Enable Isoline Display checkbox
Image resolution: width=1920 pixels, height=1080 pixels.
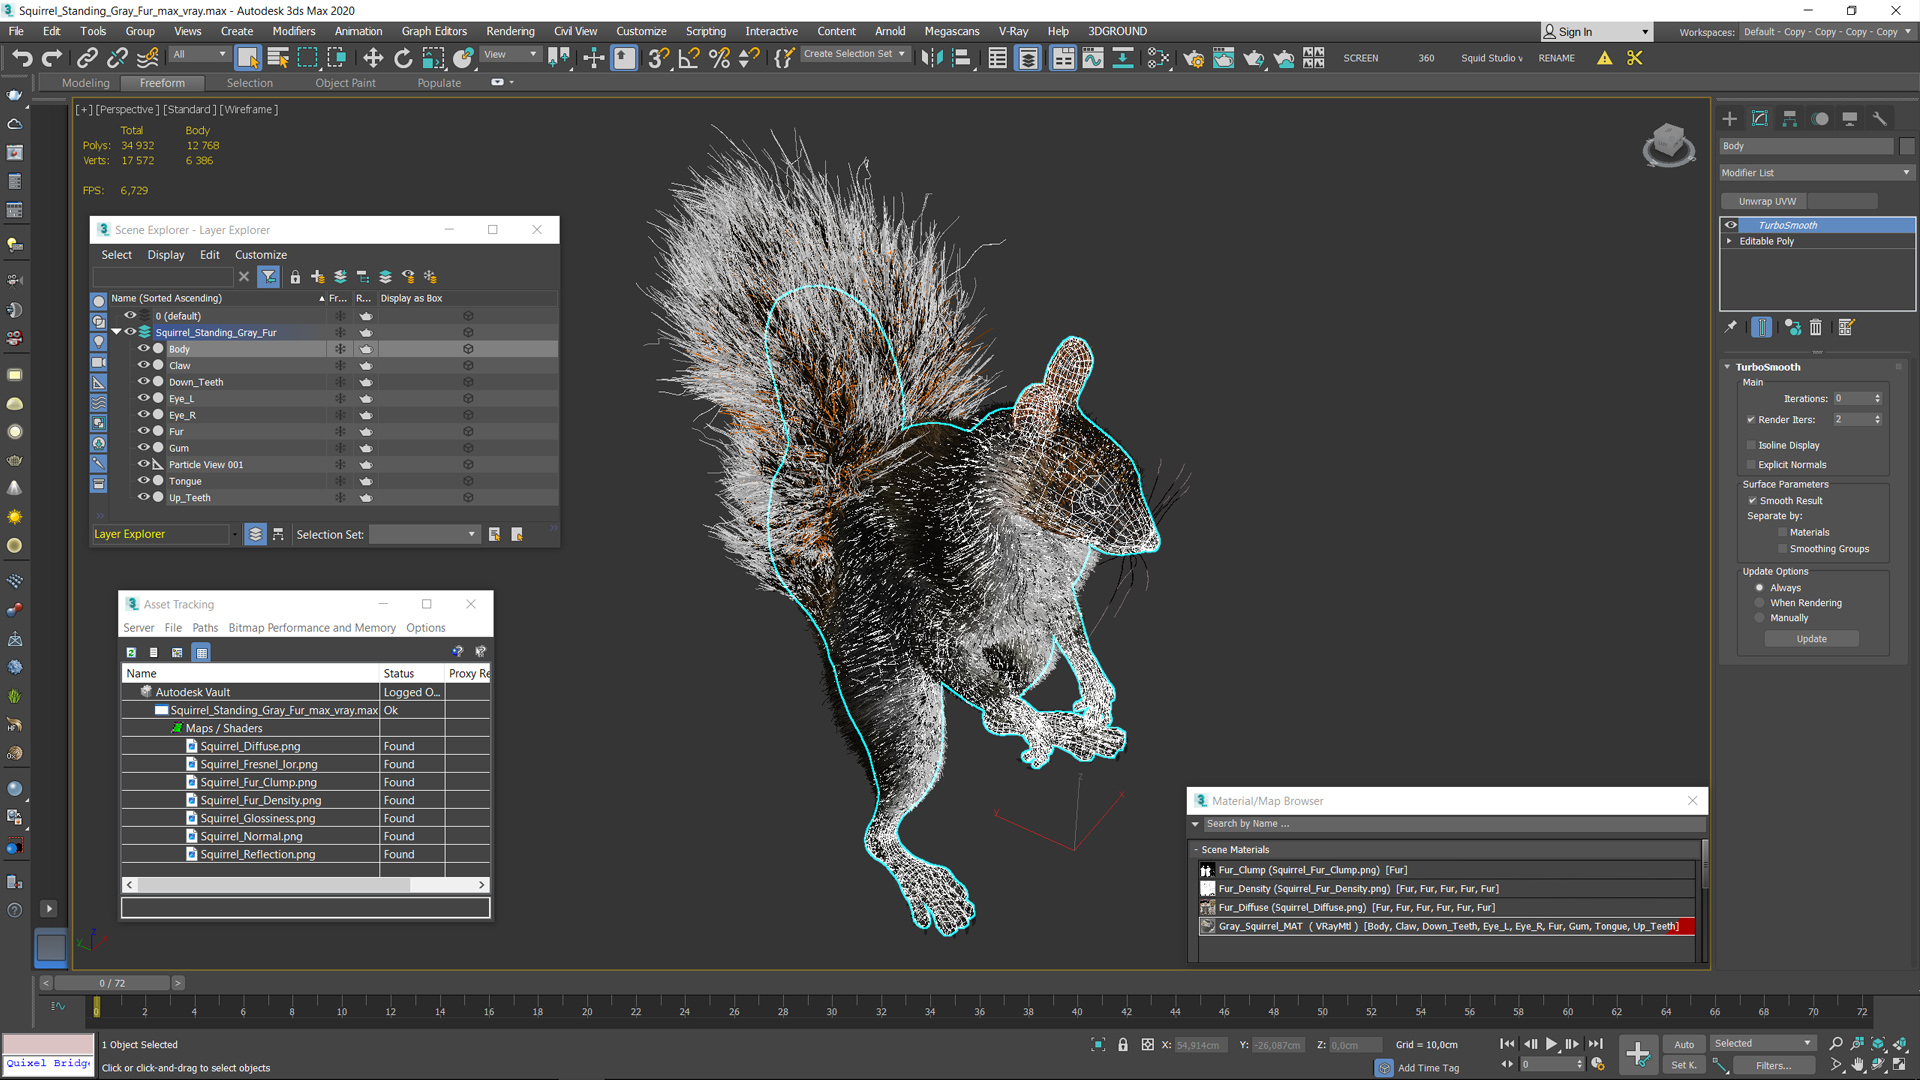[1751, 445]
